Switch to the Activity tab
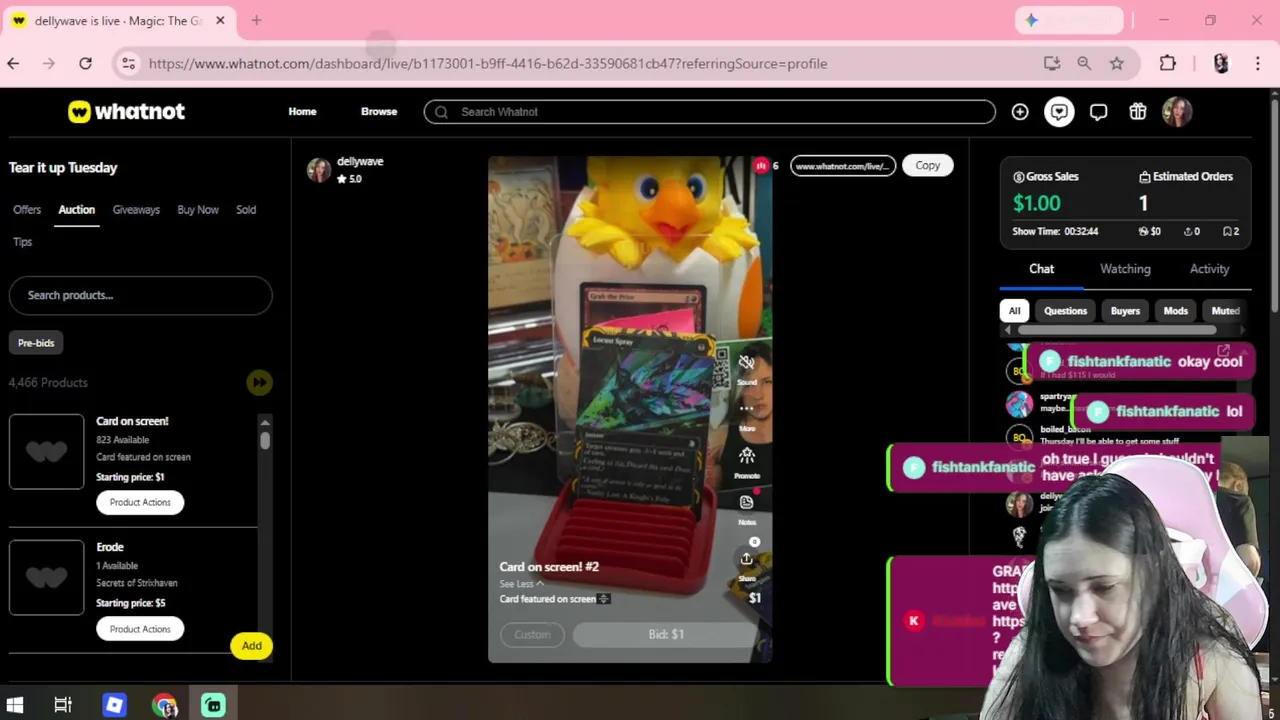 tap(1209, 269)
